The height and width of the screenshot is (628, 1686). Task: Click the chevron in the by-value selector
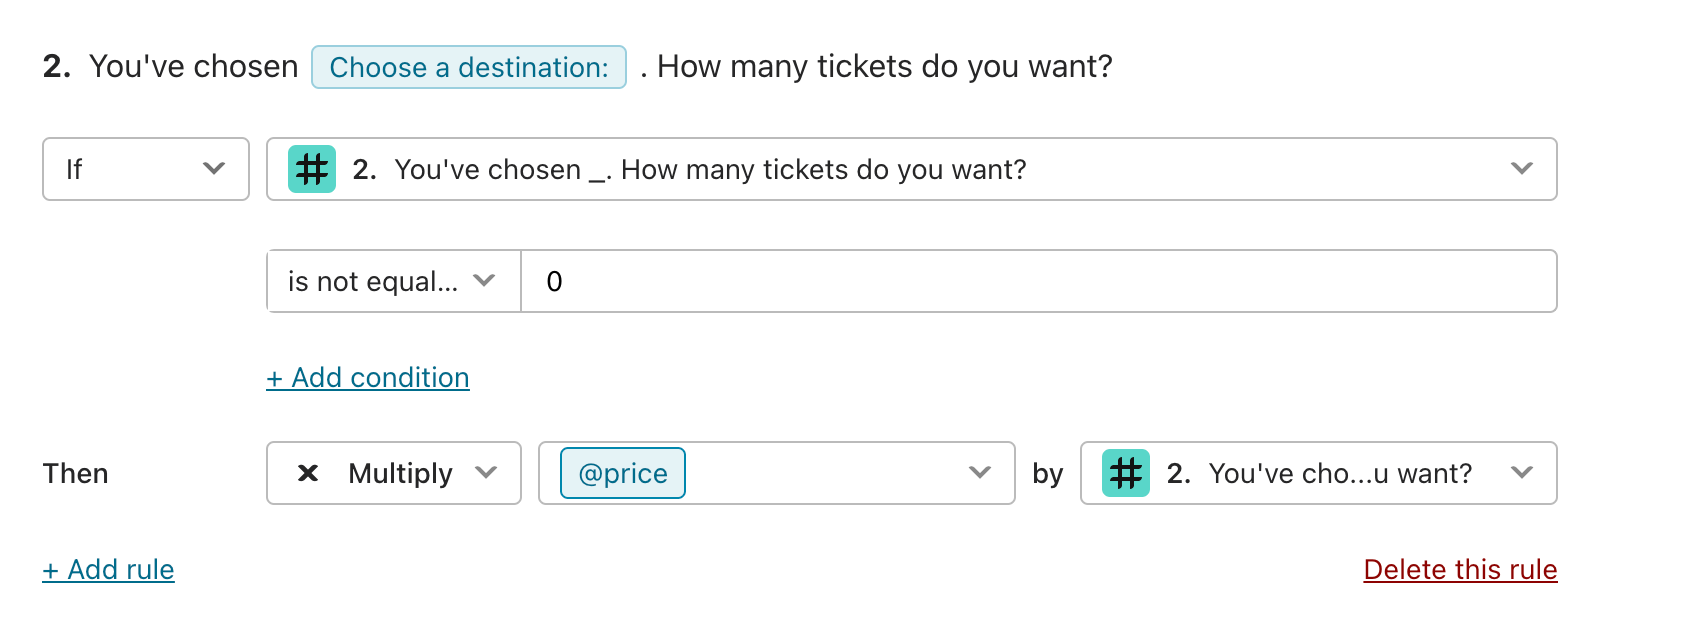[1521, 473]
